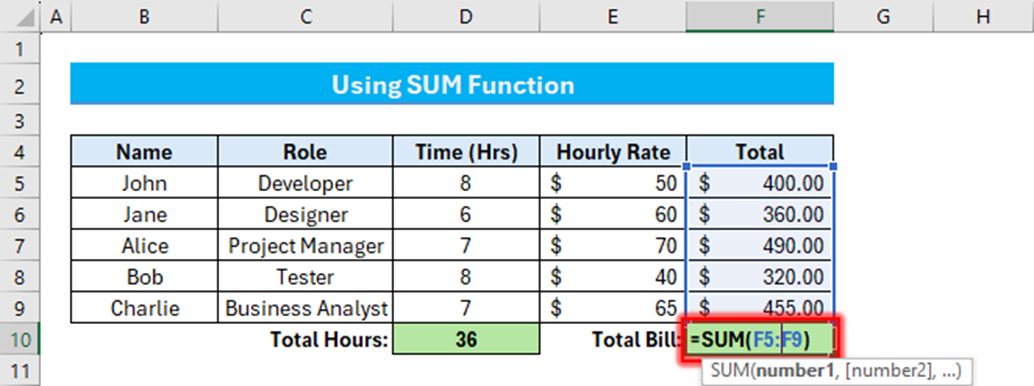Image resolution: width=1034 pixels, height=386 pixels.
Task: Select the cell containing Jane
Action: [x=144, y=214]
